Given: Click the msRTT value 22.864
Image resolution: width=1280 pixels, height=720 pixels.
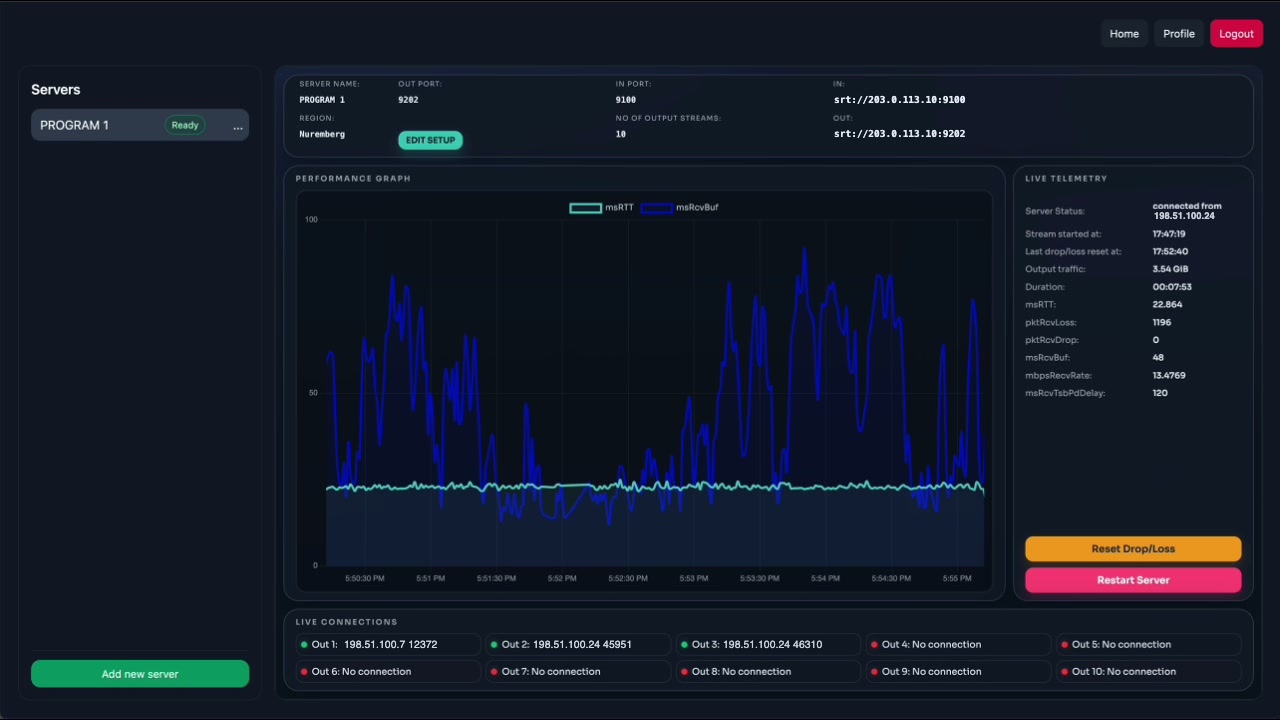Looking at the screenshot, I should coord(1167,305).
